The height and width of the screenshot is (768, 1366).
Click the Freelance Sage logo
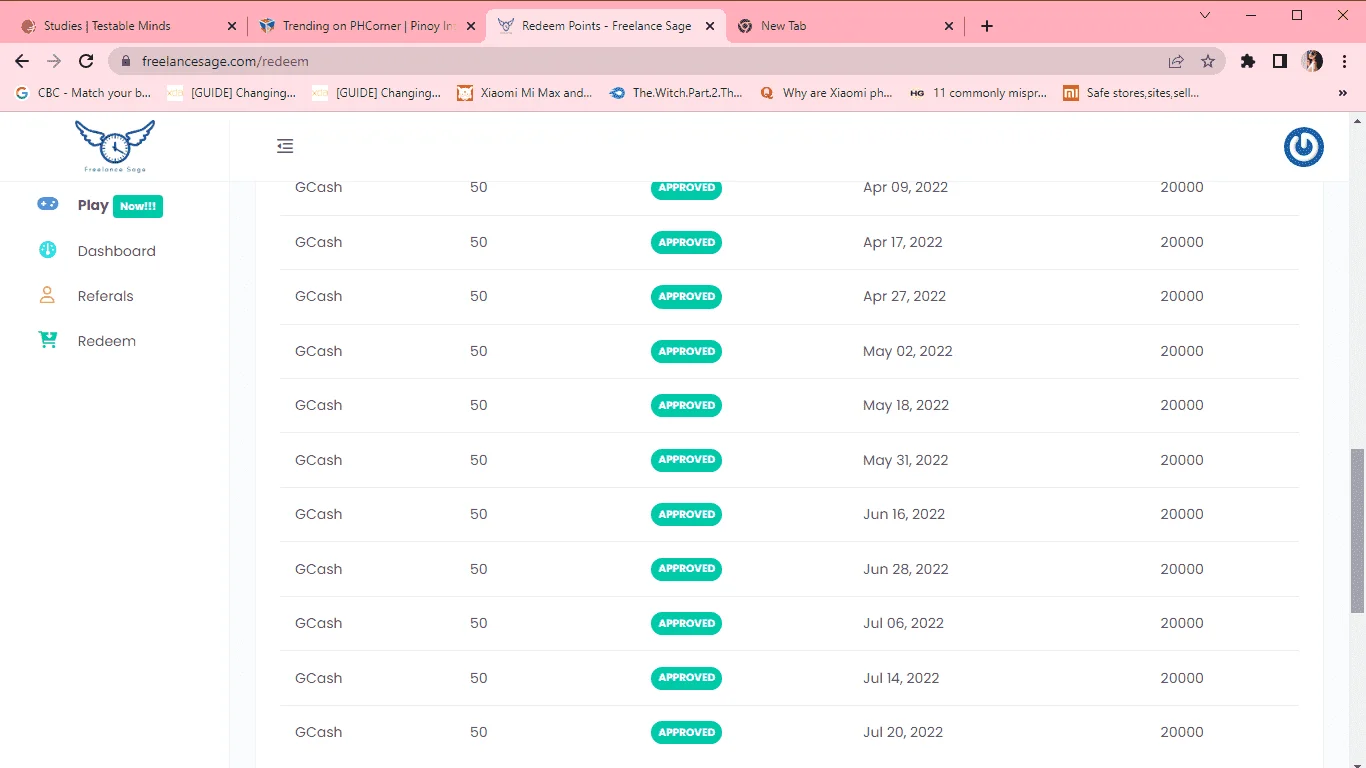coord(115,146)
